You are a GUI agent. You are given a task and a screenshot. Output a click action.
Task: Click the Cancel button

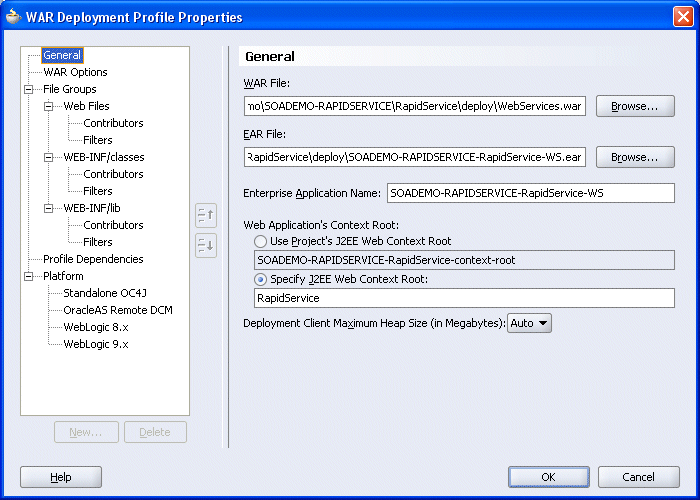coord(639,477)
